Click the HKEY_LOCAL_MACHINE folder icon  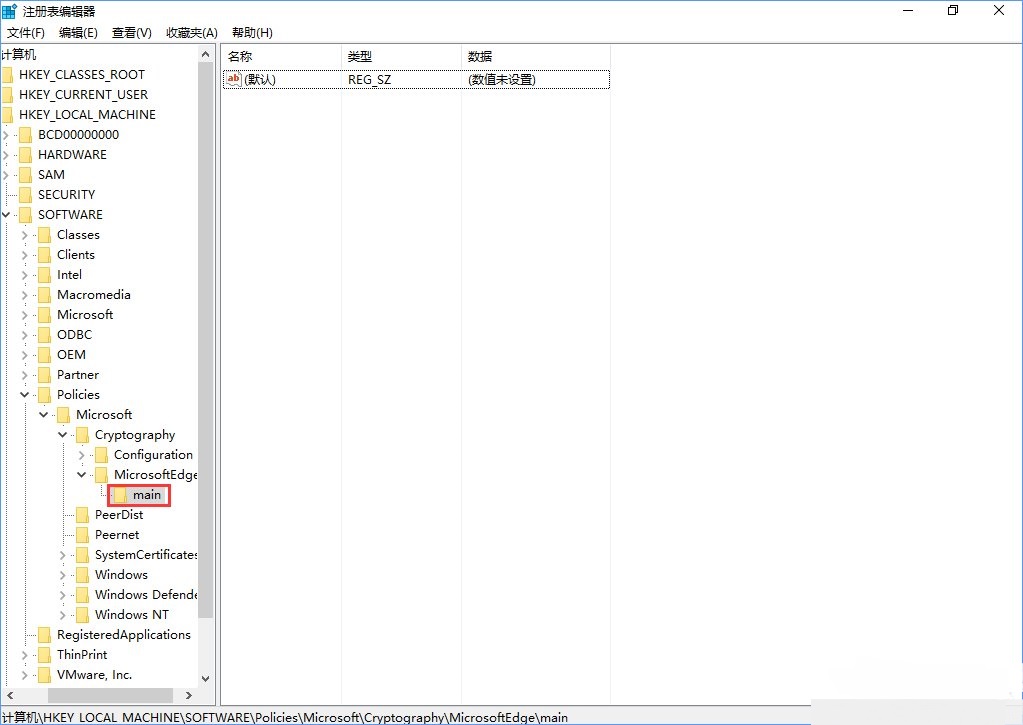[x=7, y=115]
